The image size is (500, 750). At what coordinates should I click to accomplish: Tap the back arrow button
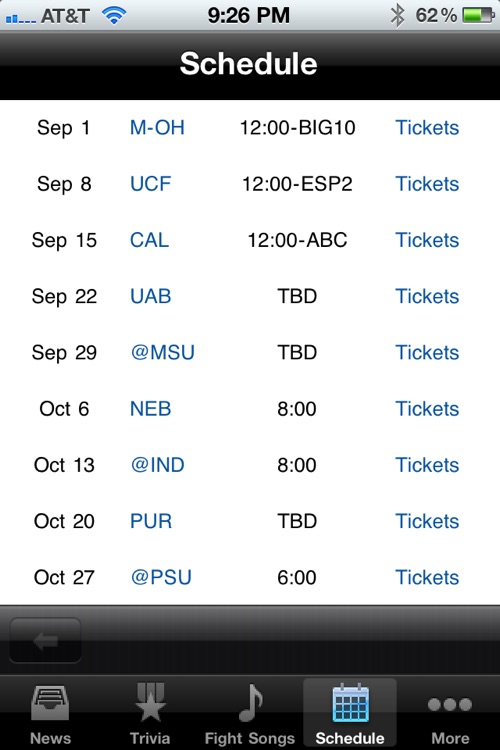tap(45, 640)
